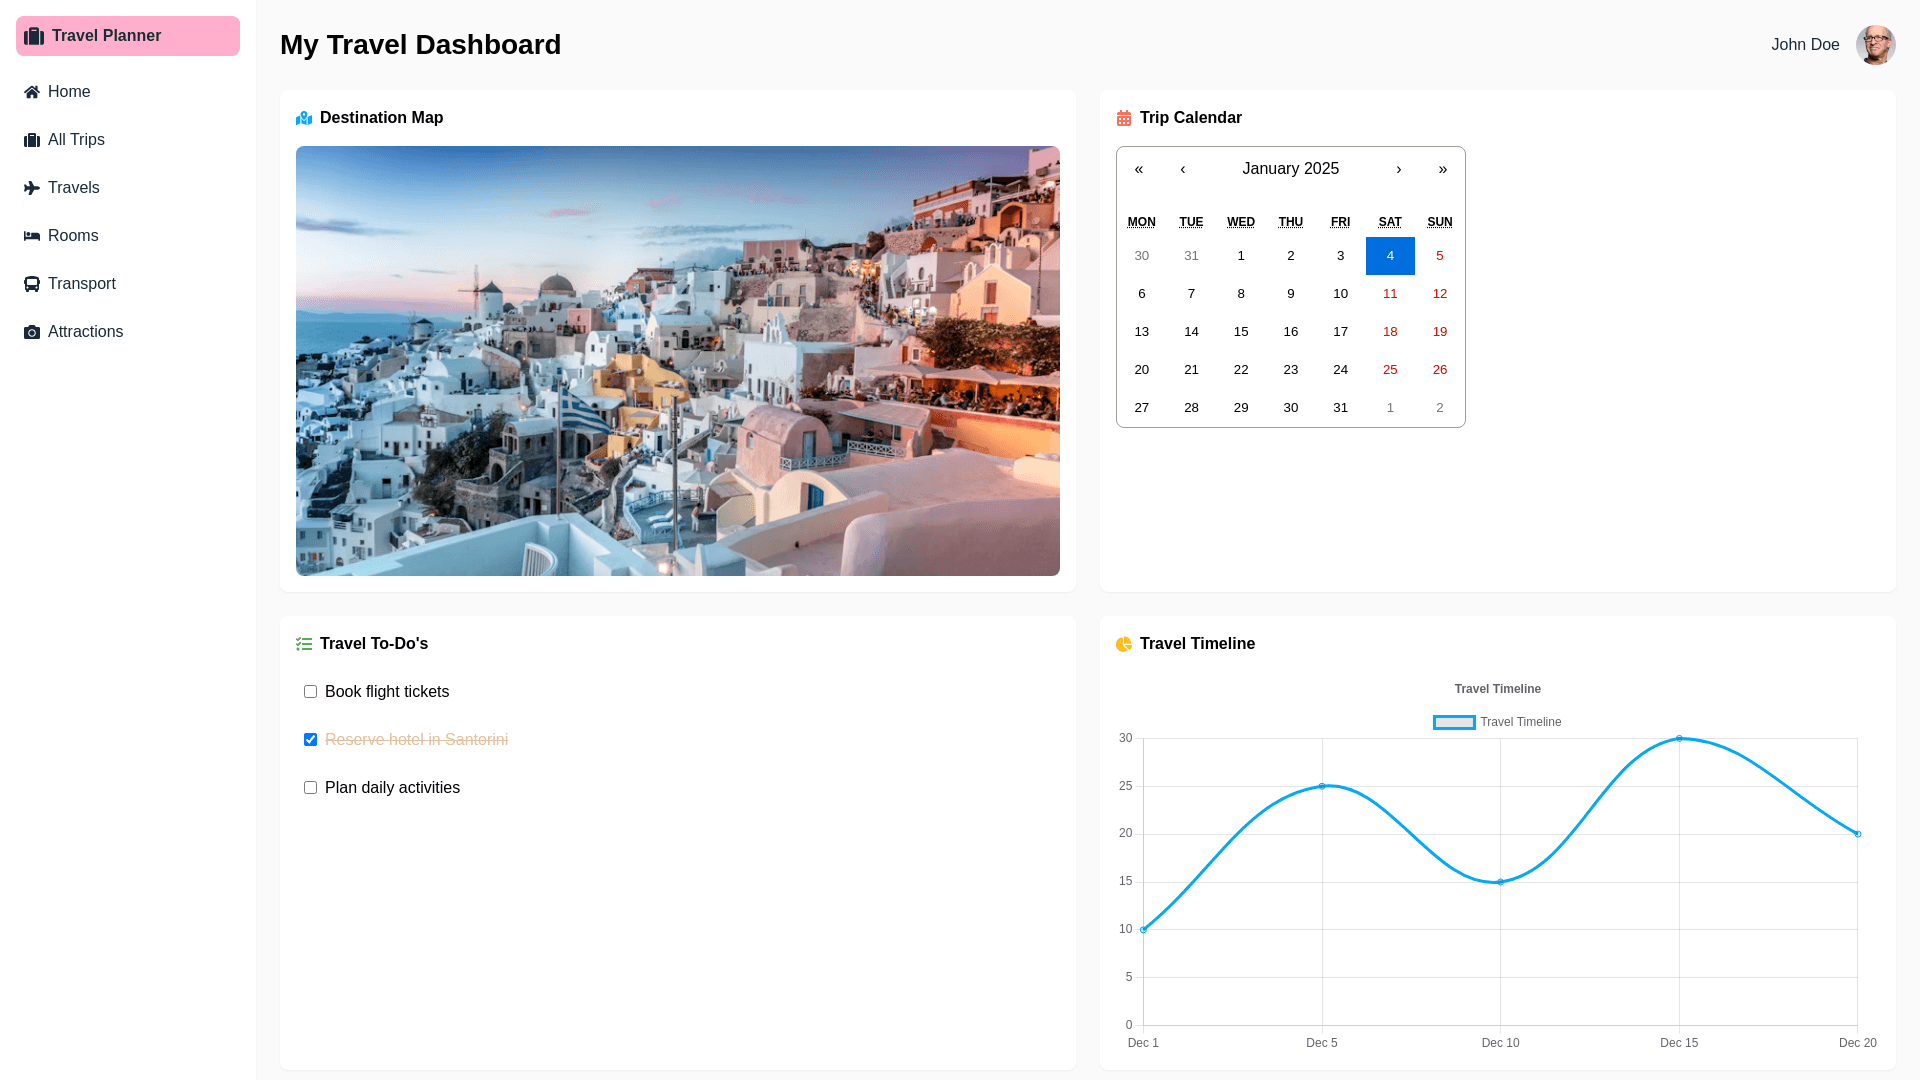This screenshot has width=1920, height=1080.
Task: Tick the Plan daily activities checkbox
Action: coord(310,788)
